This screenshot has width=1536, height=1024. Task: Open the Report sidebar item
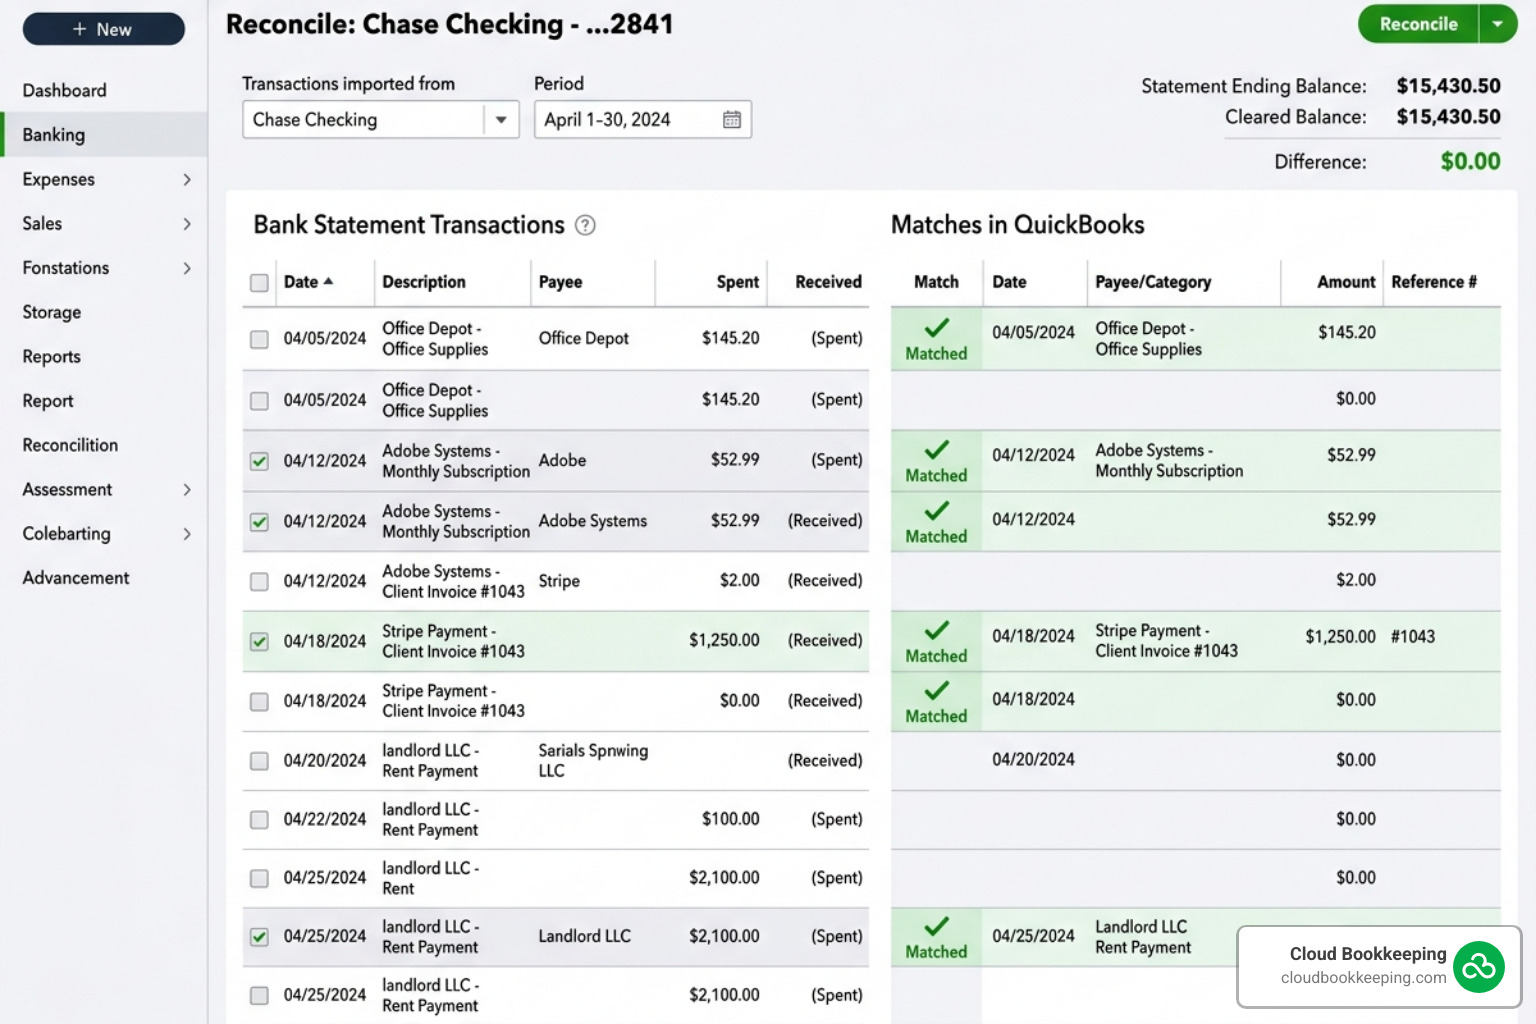[x=48, y=401]
